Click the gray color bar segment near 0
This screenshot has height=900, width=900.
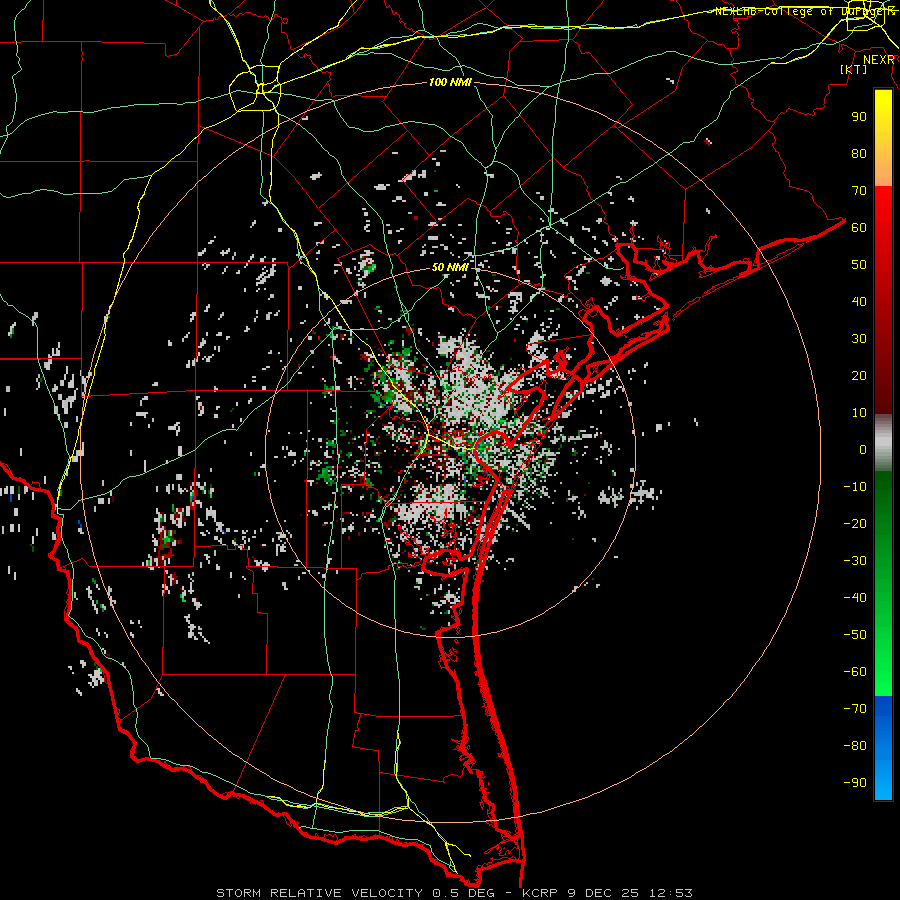pyautogui.click(x=883, y=443)
